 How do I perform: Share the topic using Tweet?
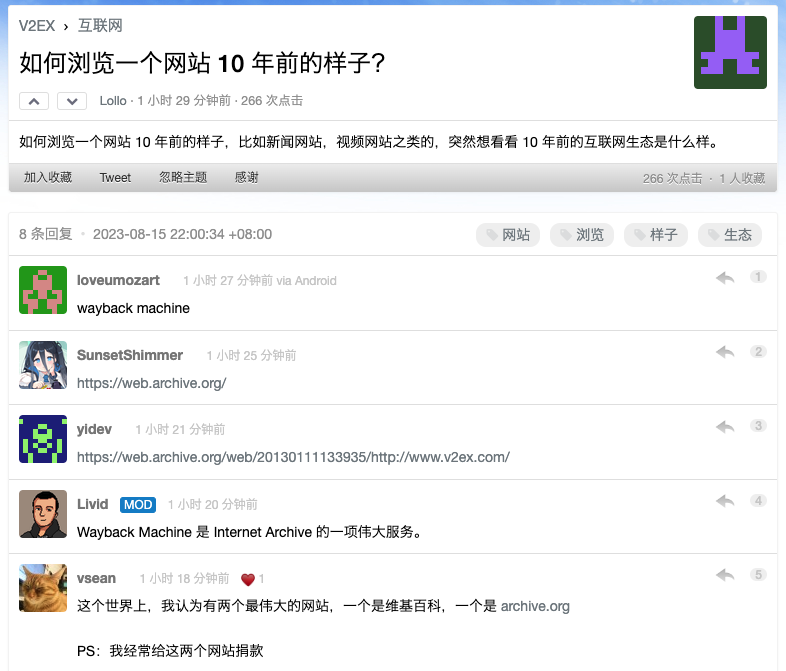[115, 178]
